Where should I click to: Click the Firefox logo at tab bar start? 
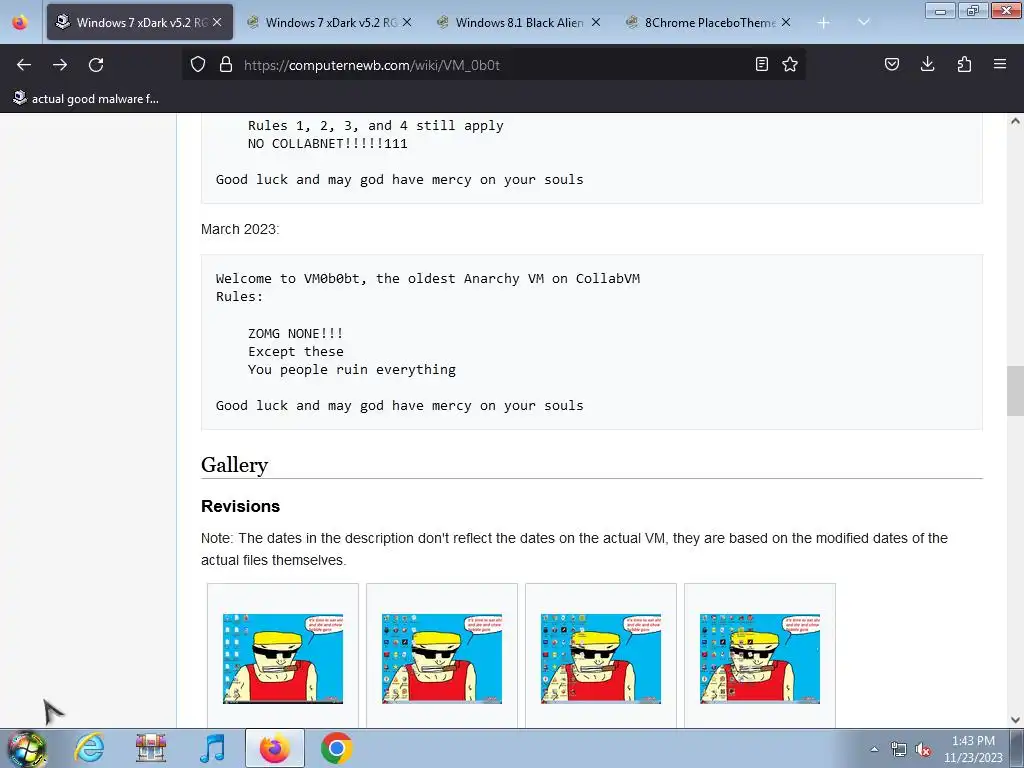20,22
